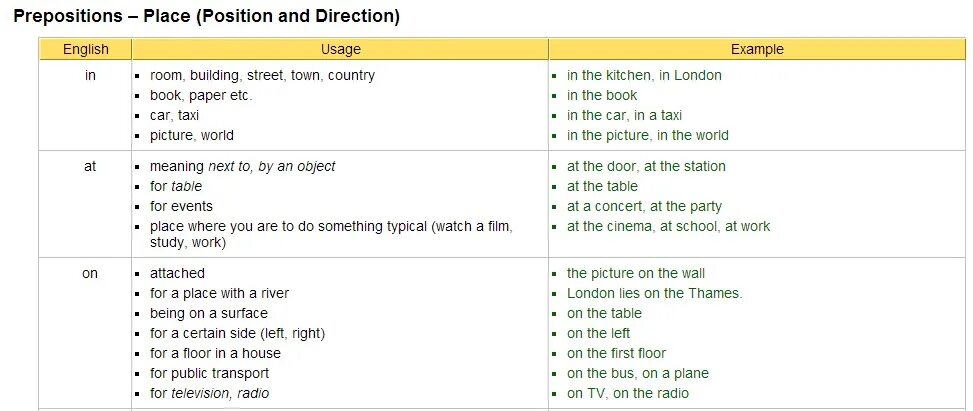Click the 'English' column header

(85, 49)
